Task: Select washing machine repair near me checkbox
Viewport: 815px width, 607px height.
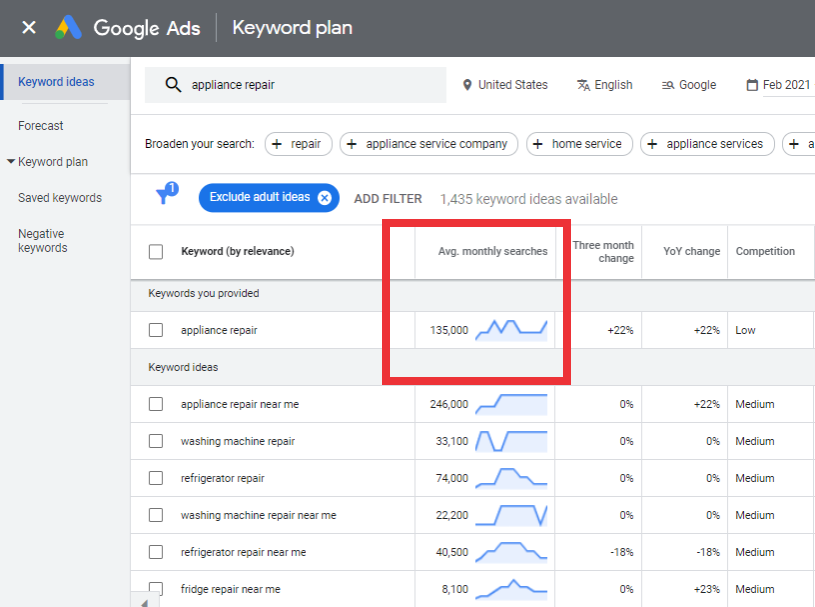Action: click(156, 515)
